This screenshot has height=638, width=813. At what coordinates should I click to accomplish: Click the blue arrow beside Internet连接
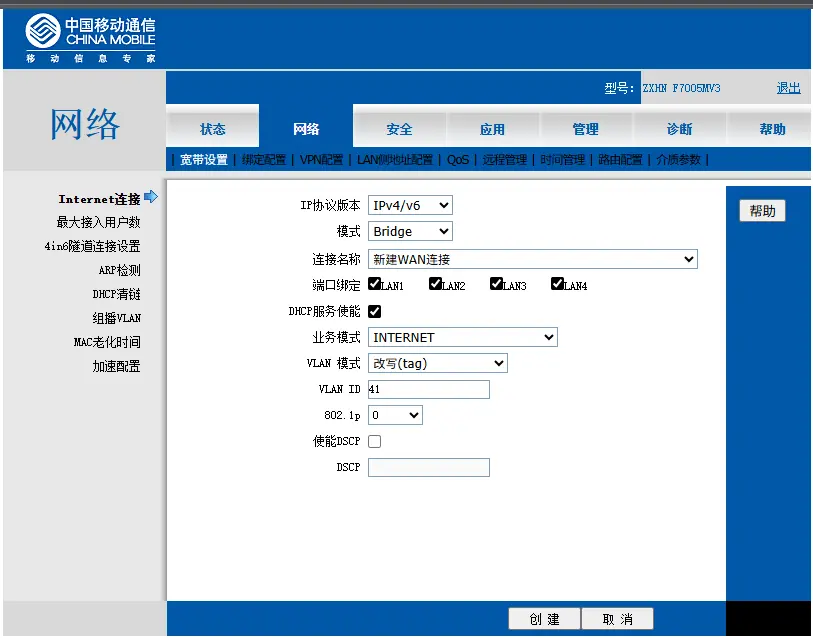pos(151,198)
